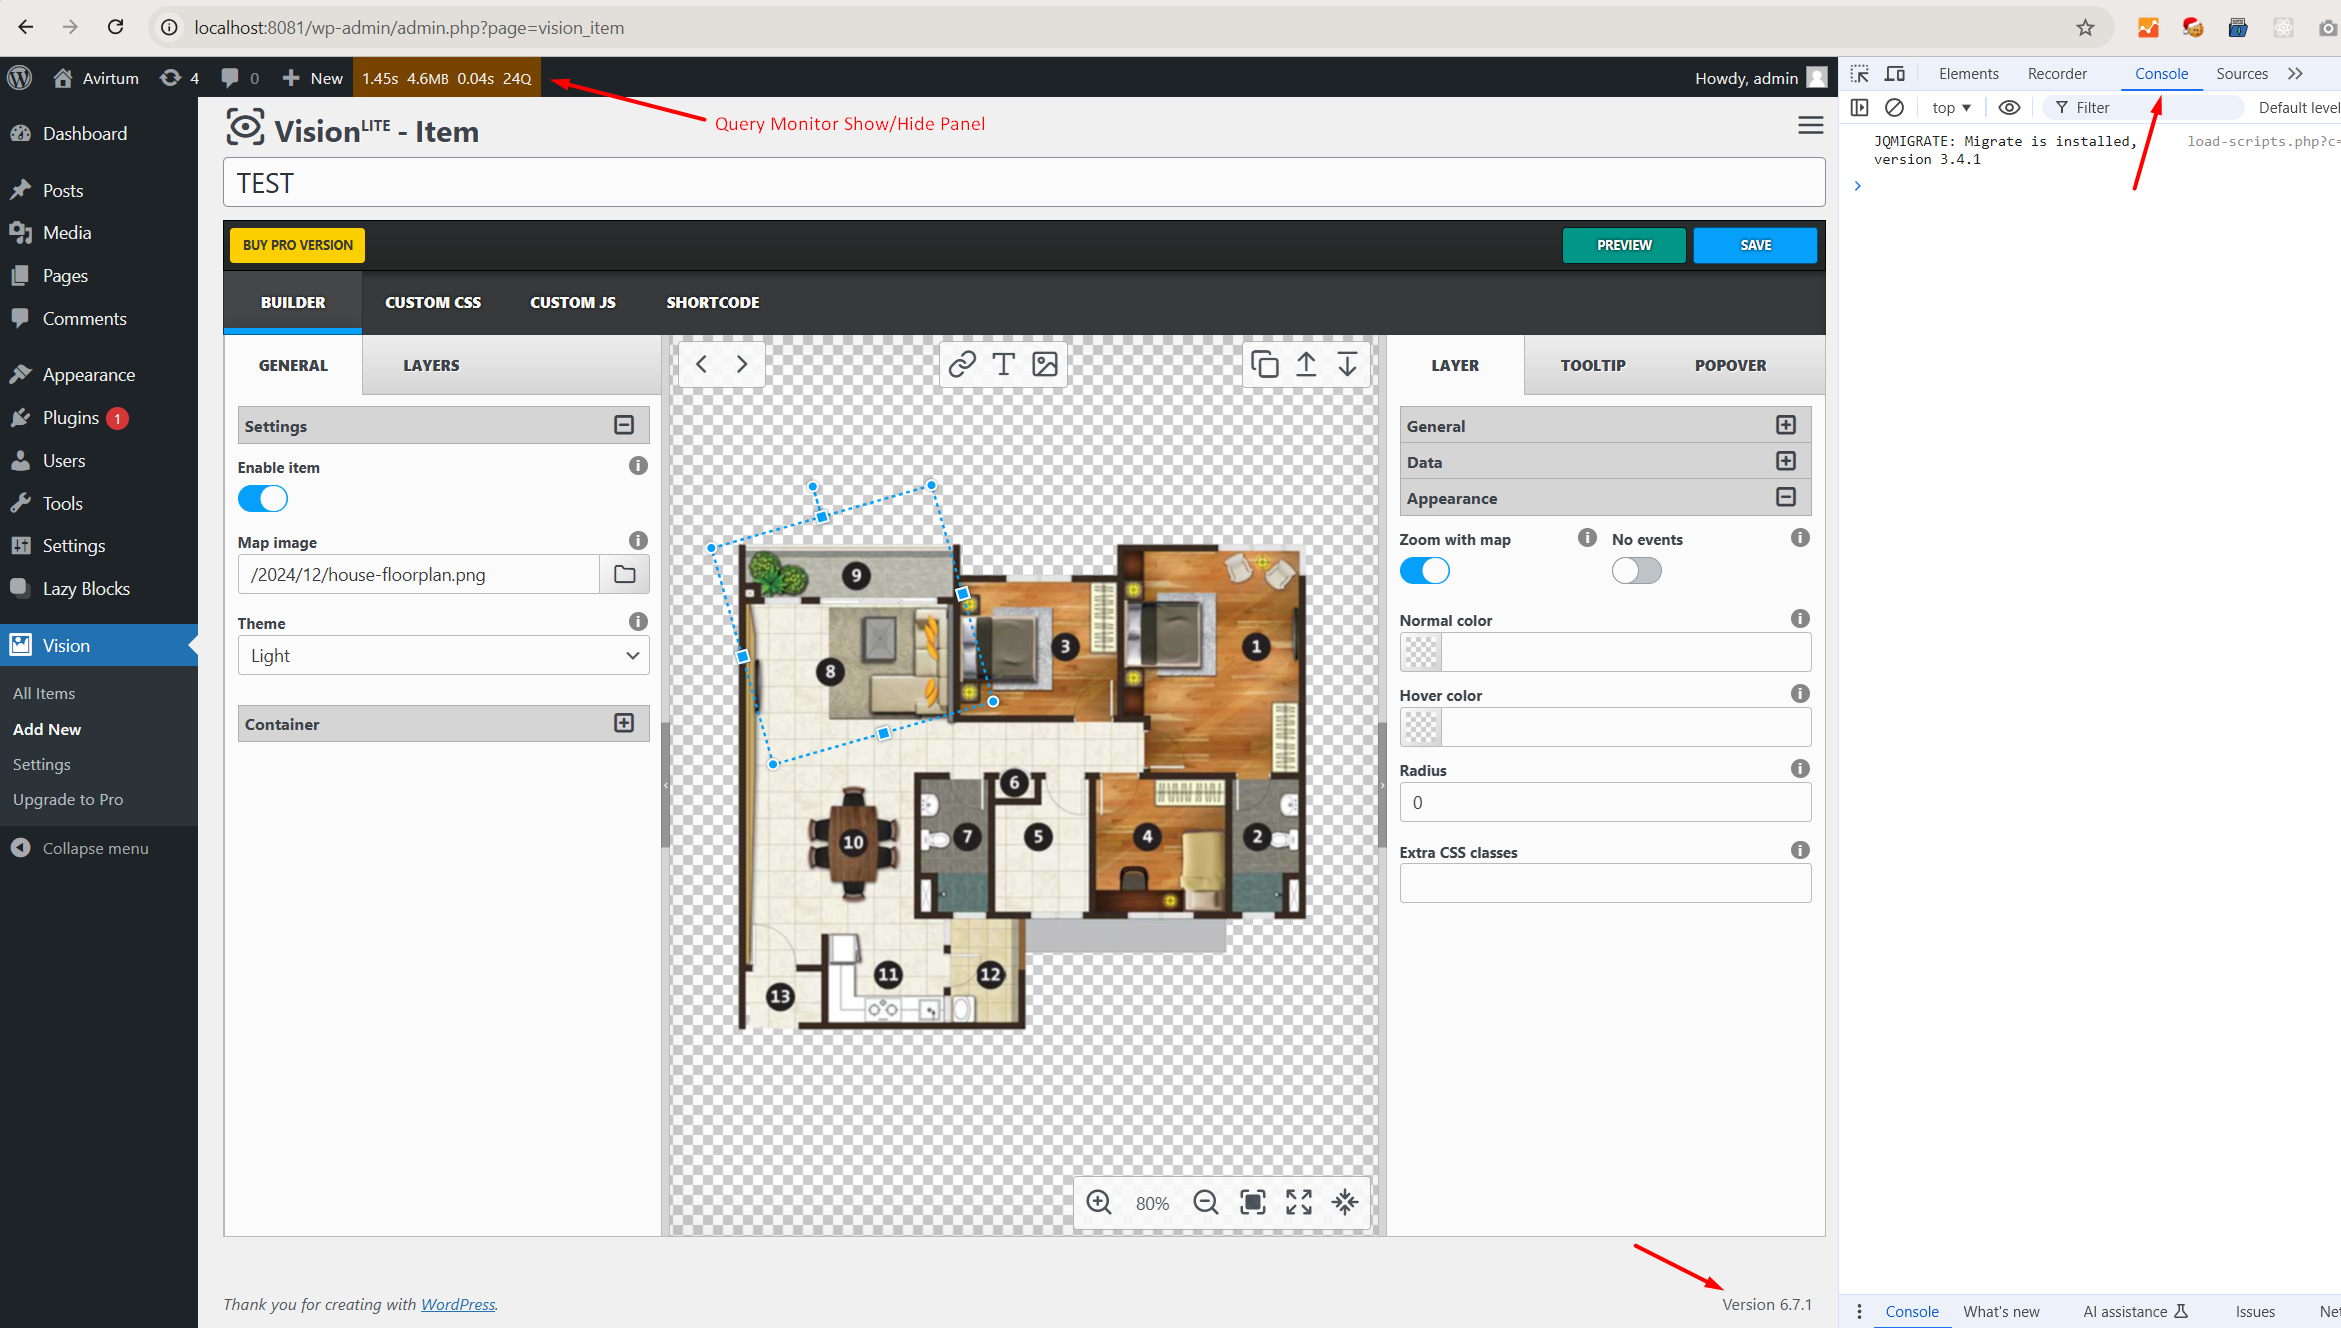Image resolution: width=2341 pixels, height=1328 pixels.
Task: Show info for Extra CSS classes
Action: coord(1800,851)
